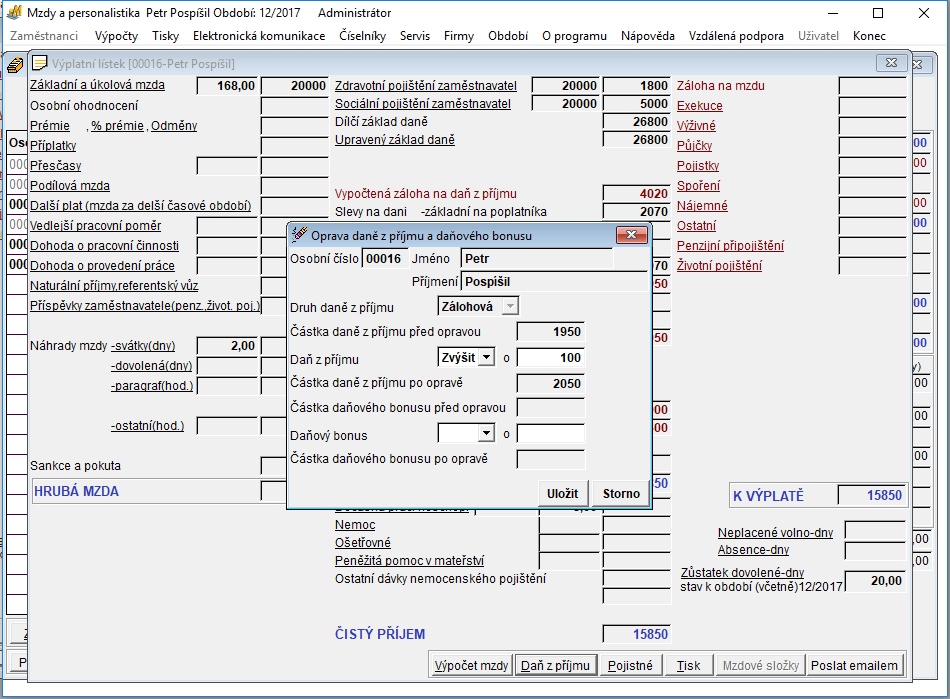This screenshot has height=699, width=950.
Task: Open the Nápověda menu
Action: click(x=648, y=36)
